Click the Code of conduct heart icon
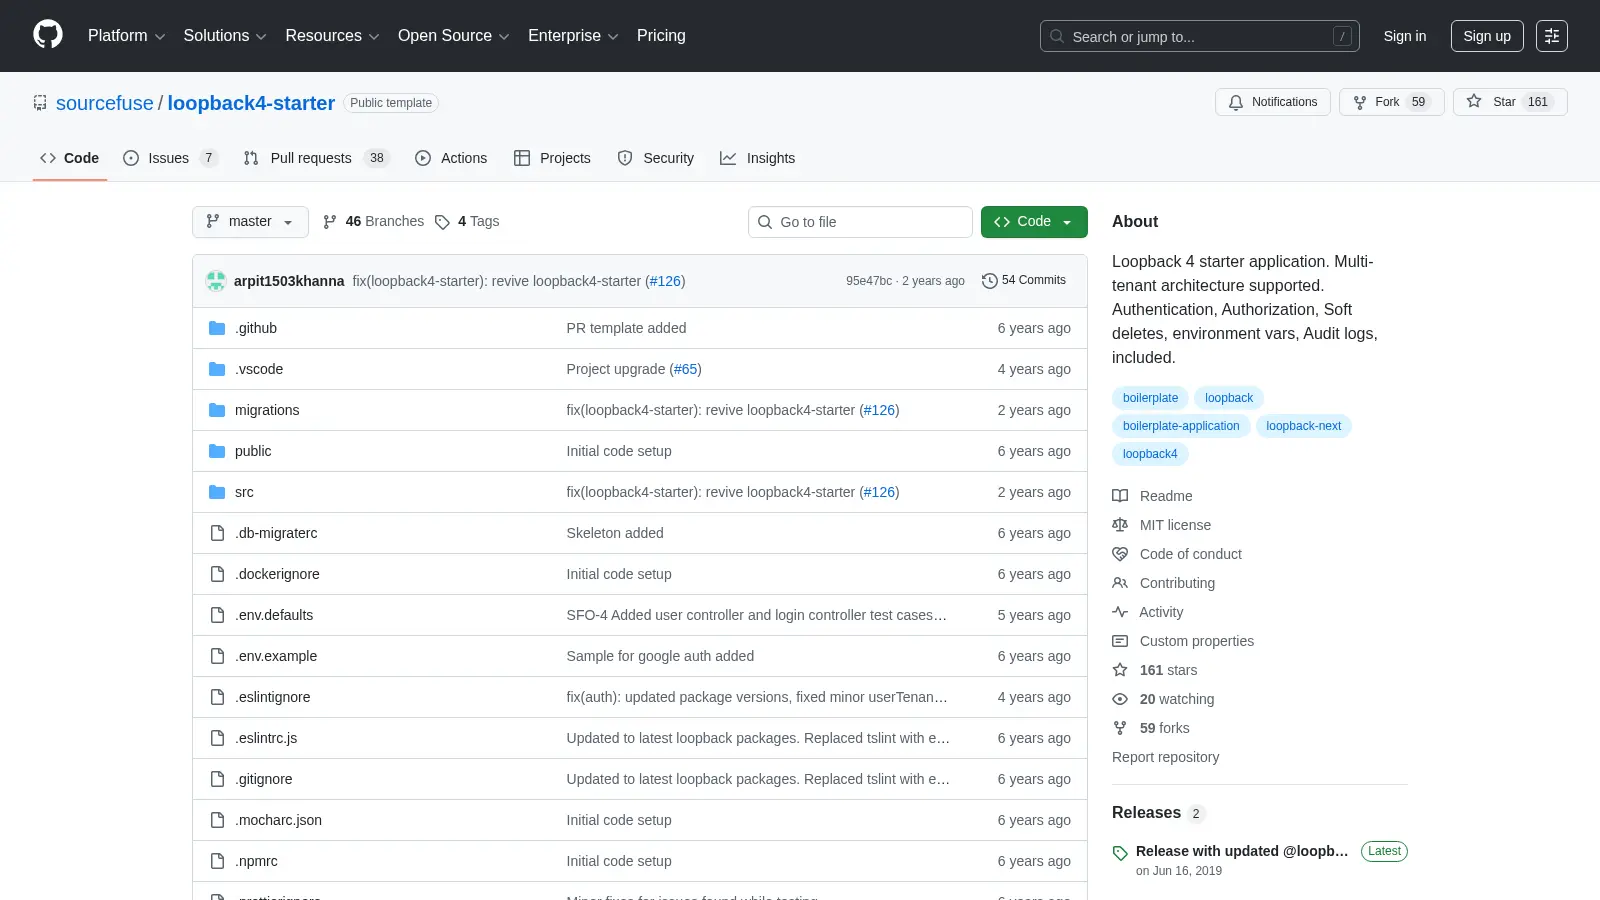 [x=1120, y=554]
